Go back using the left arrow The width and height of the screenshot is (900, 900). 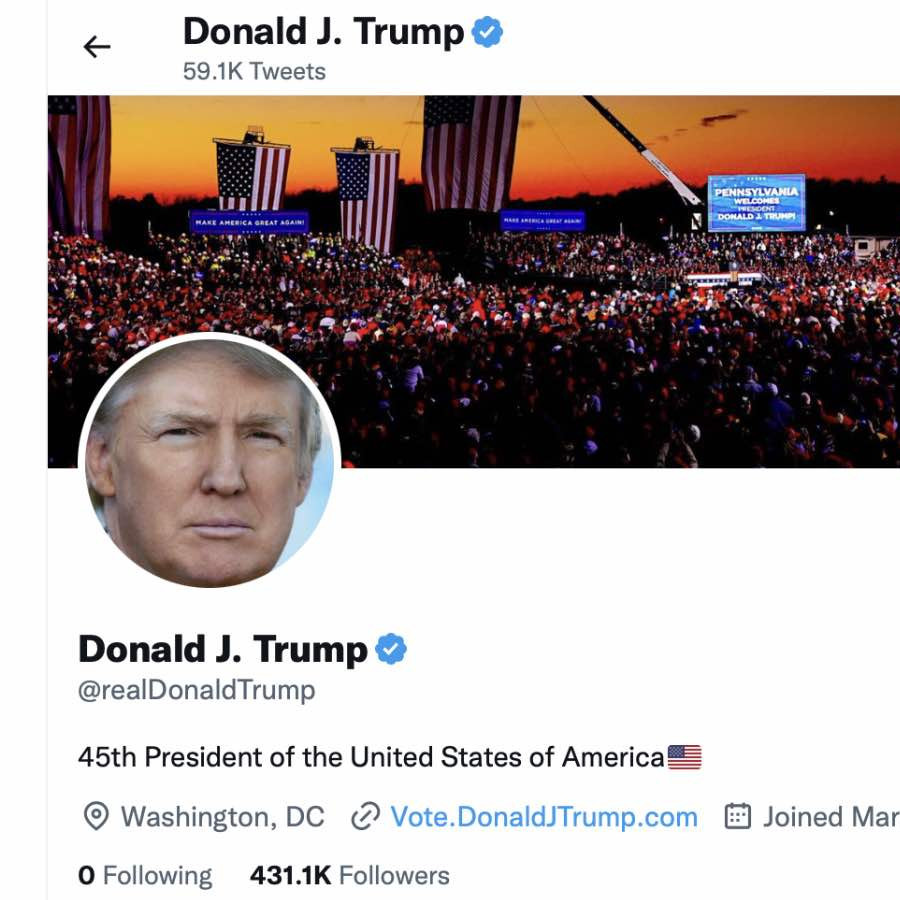[96, 46]
